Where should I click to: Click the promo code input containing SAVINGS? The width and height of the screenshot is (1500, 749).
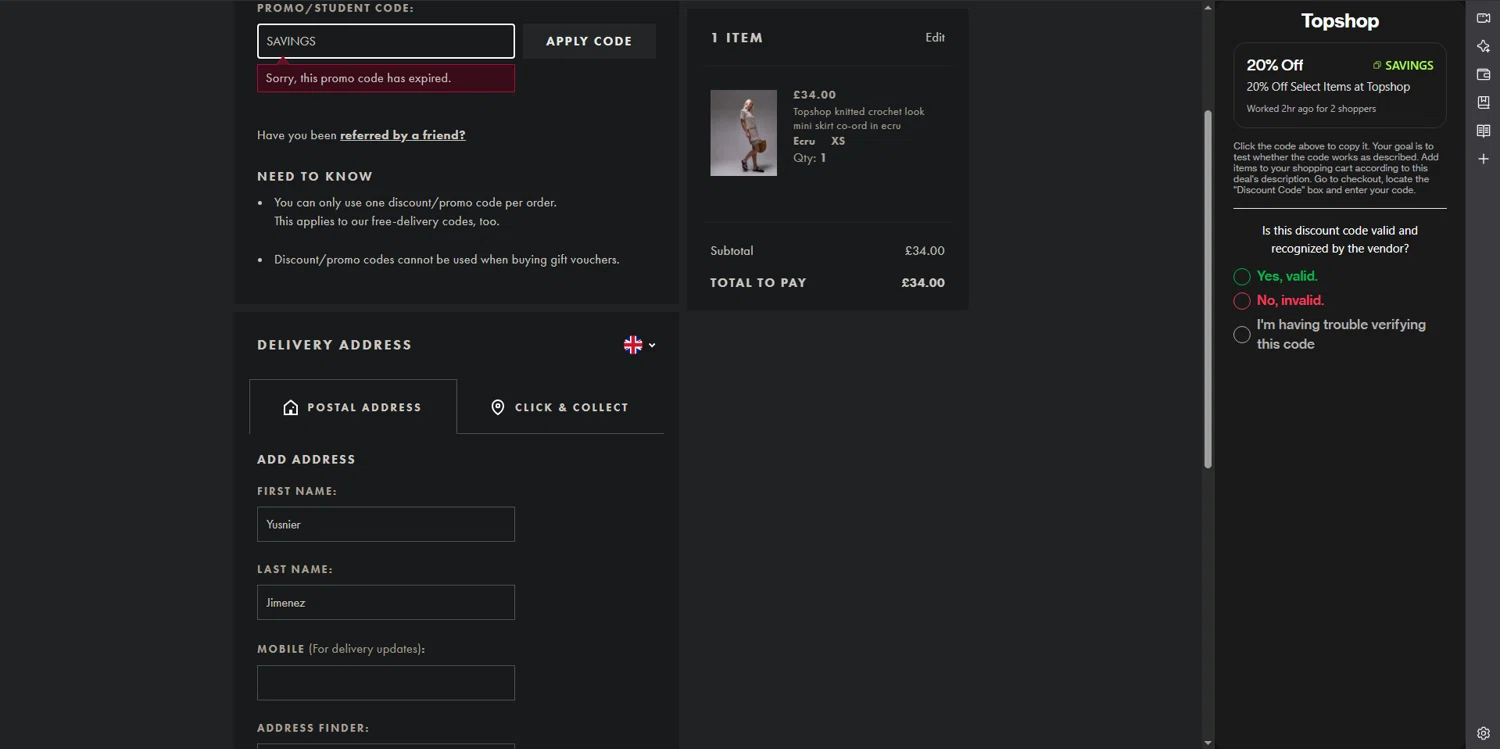(386, 41)
